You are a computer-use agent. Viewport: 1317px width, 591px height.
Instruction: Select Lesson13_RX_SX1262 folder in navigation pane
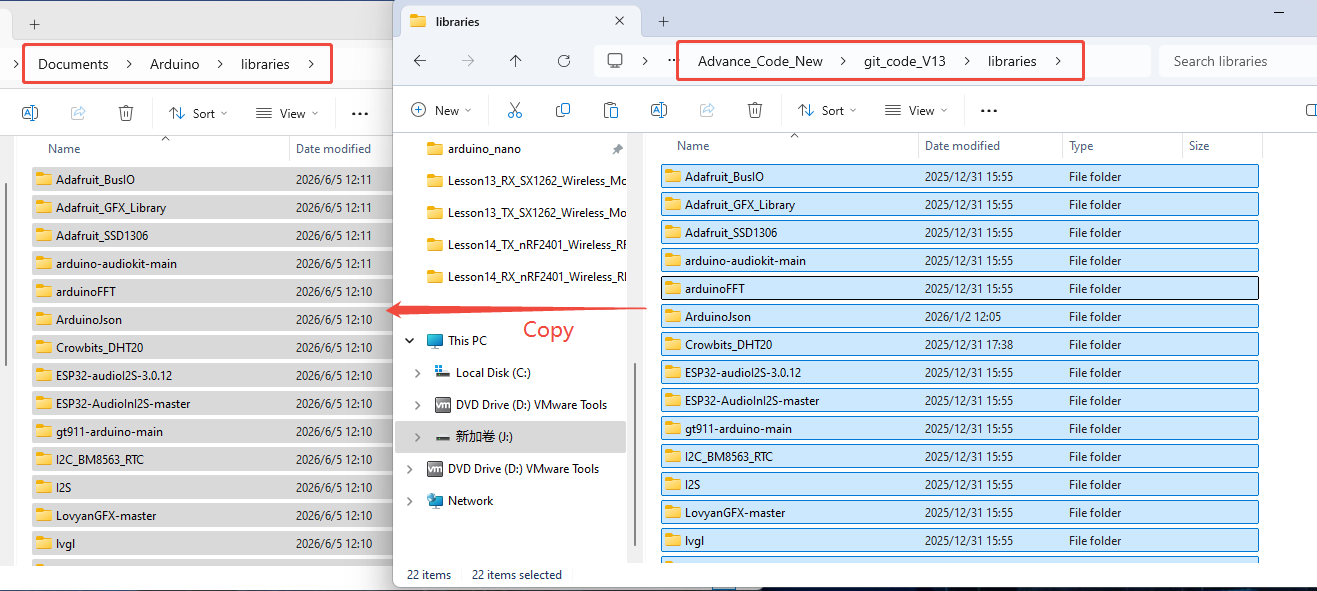coord(525,181)
